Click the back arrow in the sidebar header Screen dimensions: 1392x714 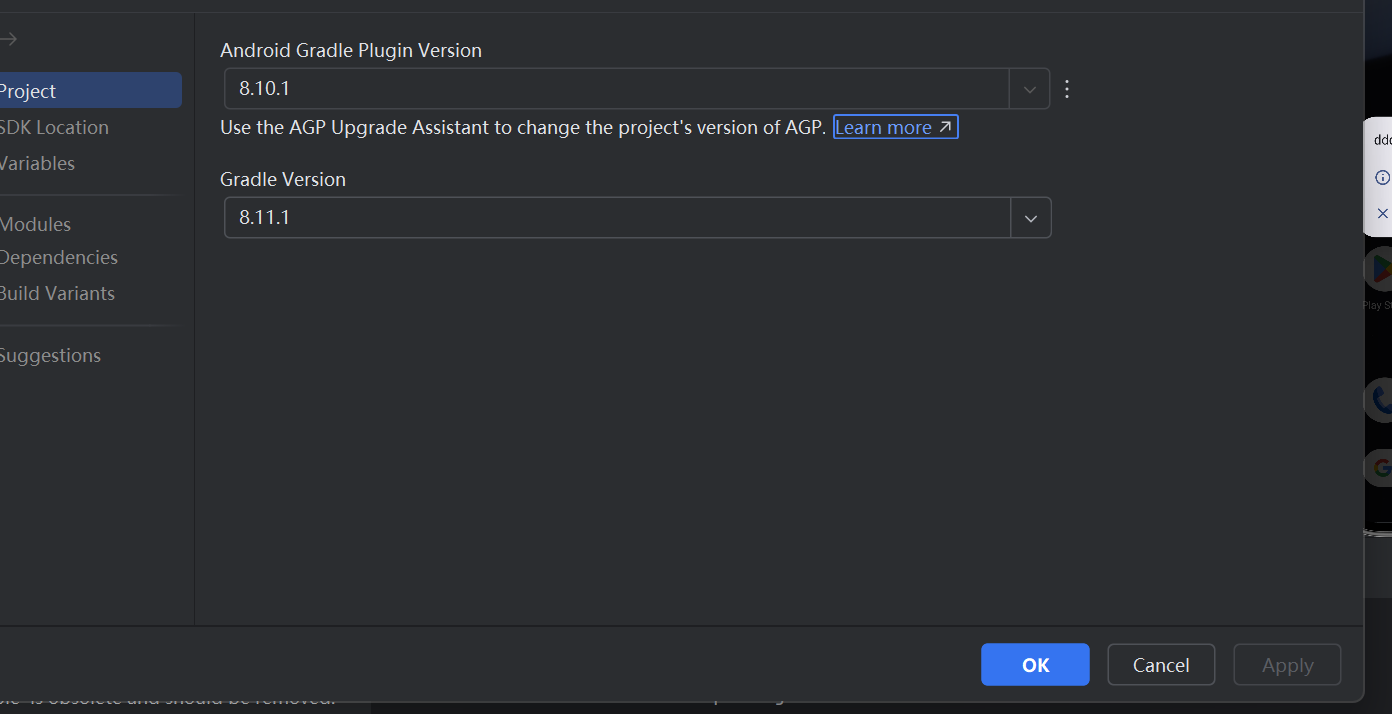(8, 39)
